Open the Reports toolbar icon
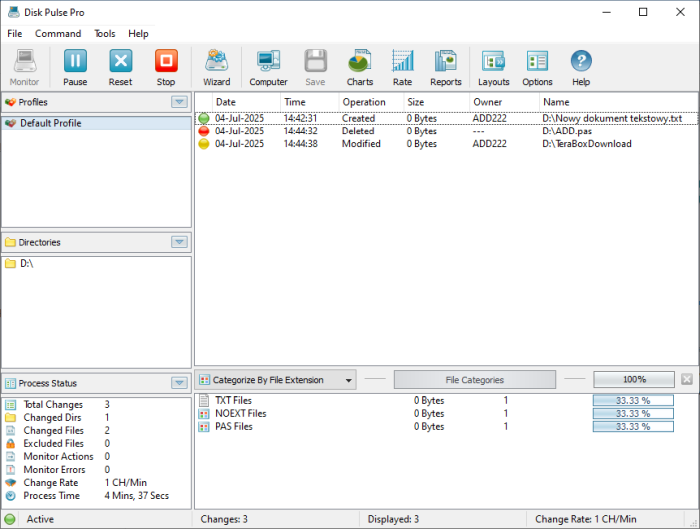The width and height of the screenshot is (700, 529). point(446,61)
